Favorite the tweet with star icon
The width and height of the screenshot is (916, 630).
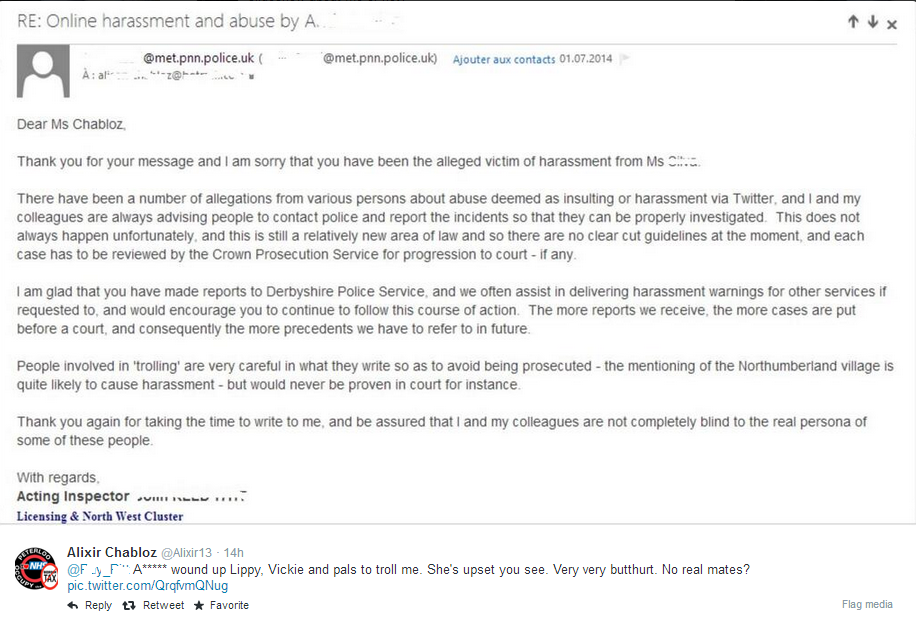(221, 605)
